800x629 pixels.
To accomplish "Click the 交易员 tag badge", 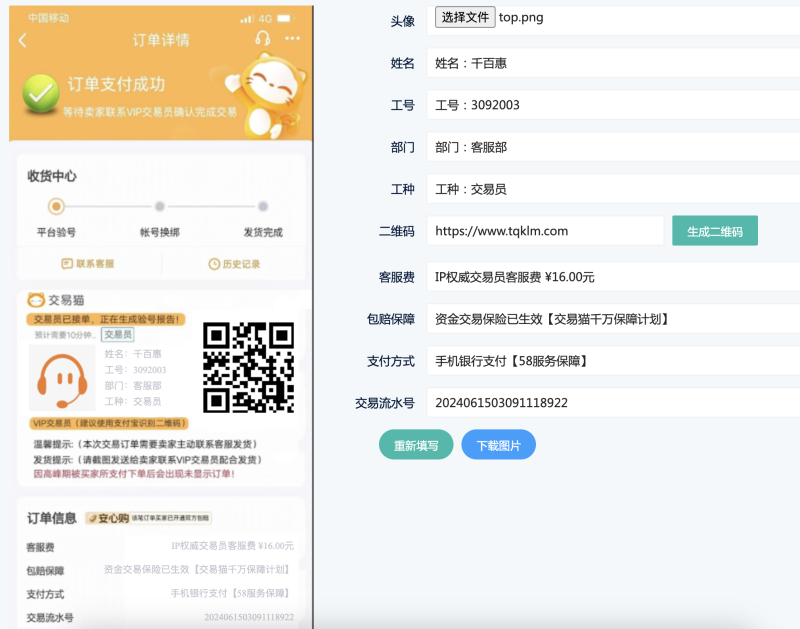I will (x=118, y=334).
